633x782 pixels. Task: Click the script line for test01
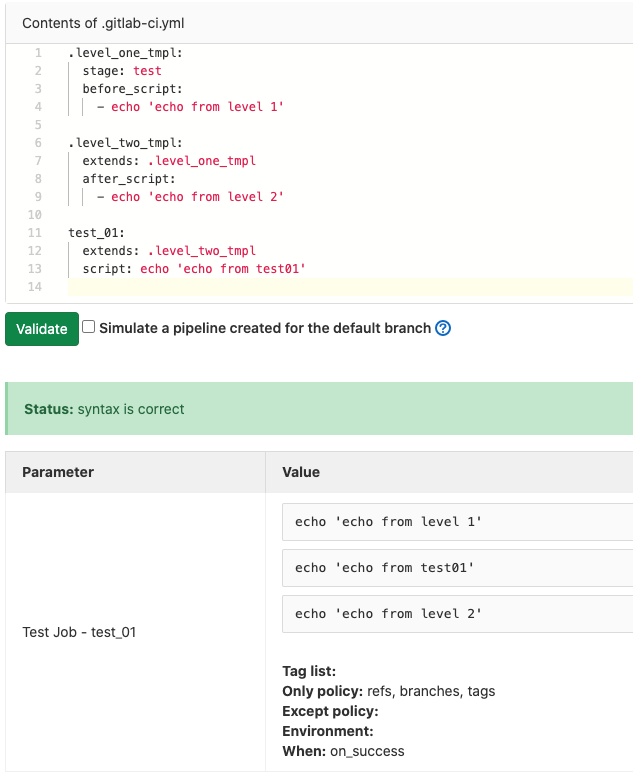pyautogui.click(x=193, y=269)
